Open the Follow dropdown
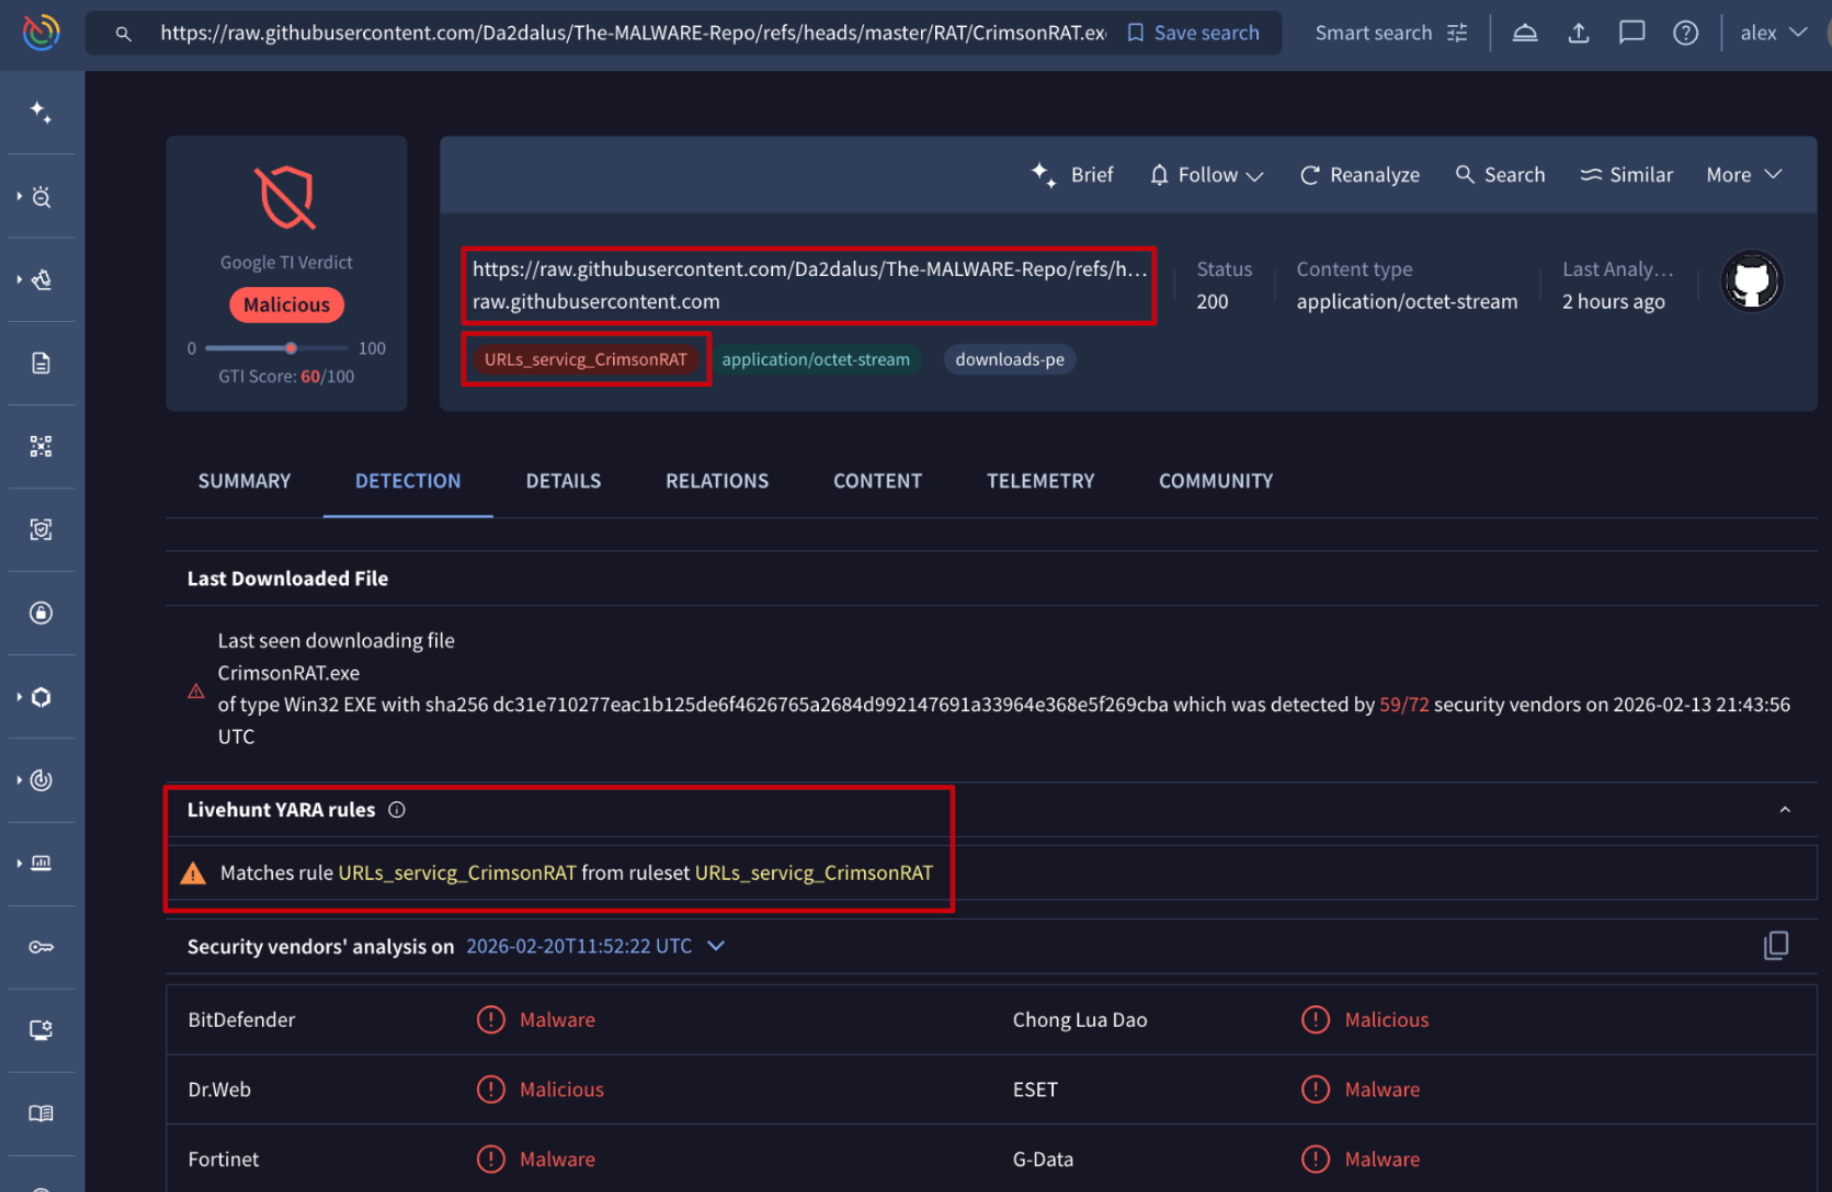This screenshot has width=1832, height=1192. (1207, 175)
